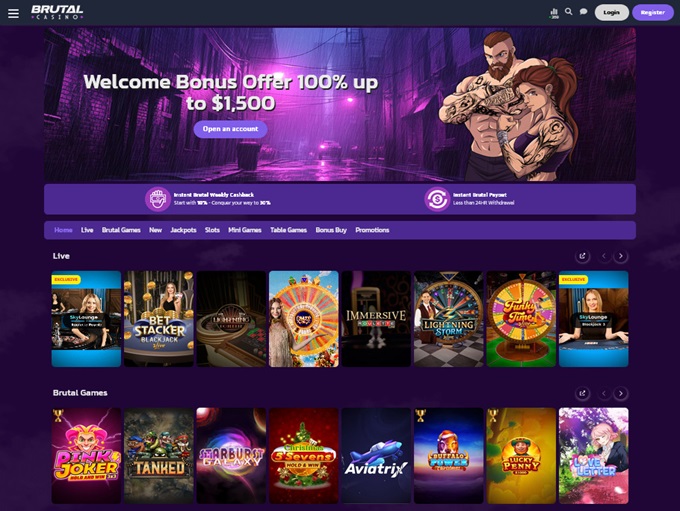
Task: Click the Register button
Action: click(653, 13)
